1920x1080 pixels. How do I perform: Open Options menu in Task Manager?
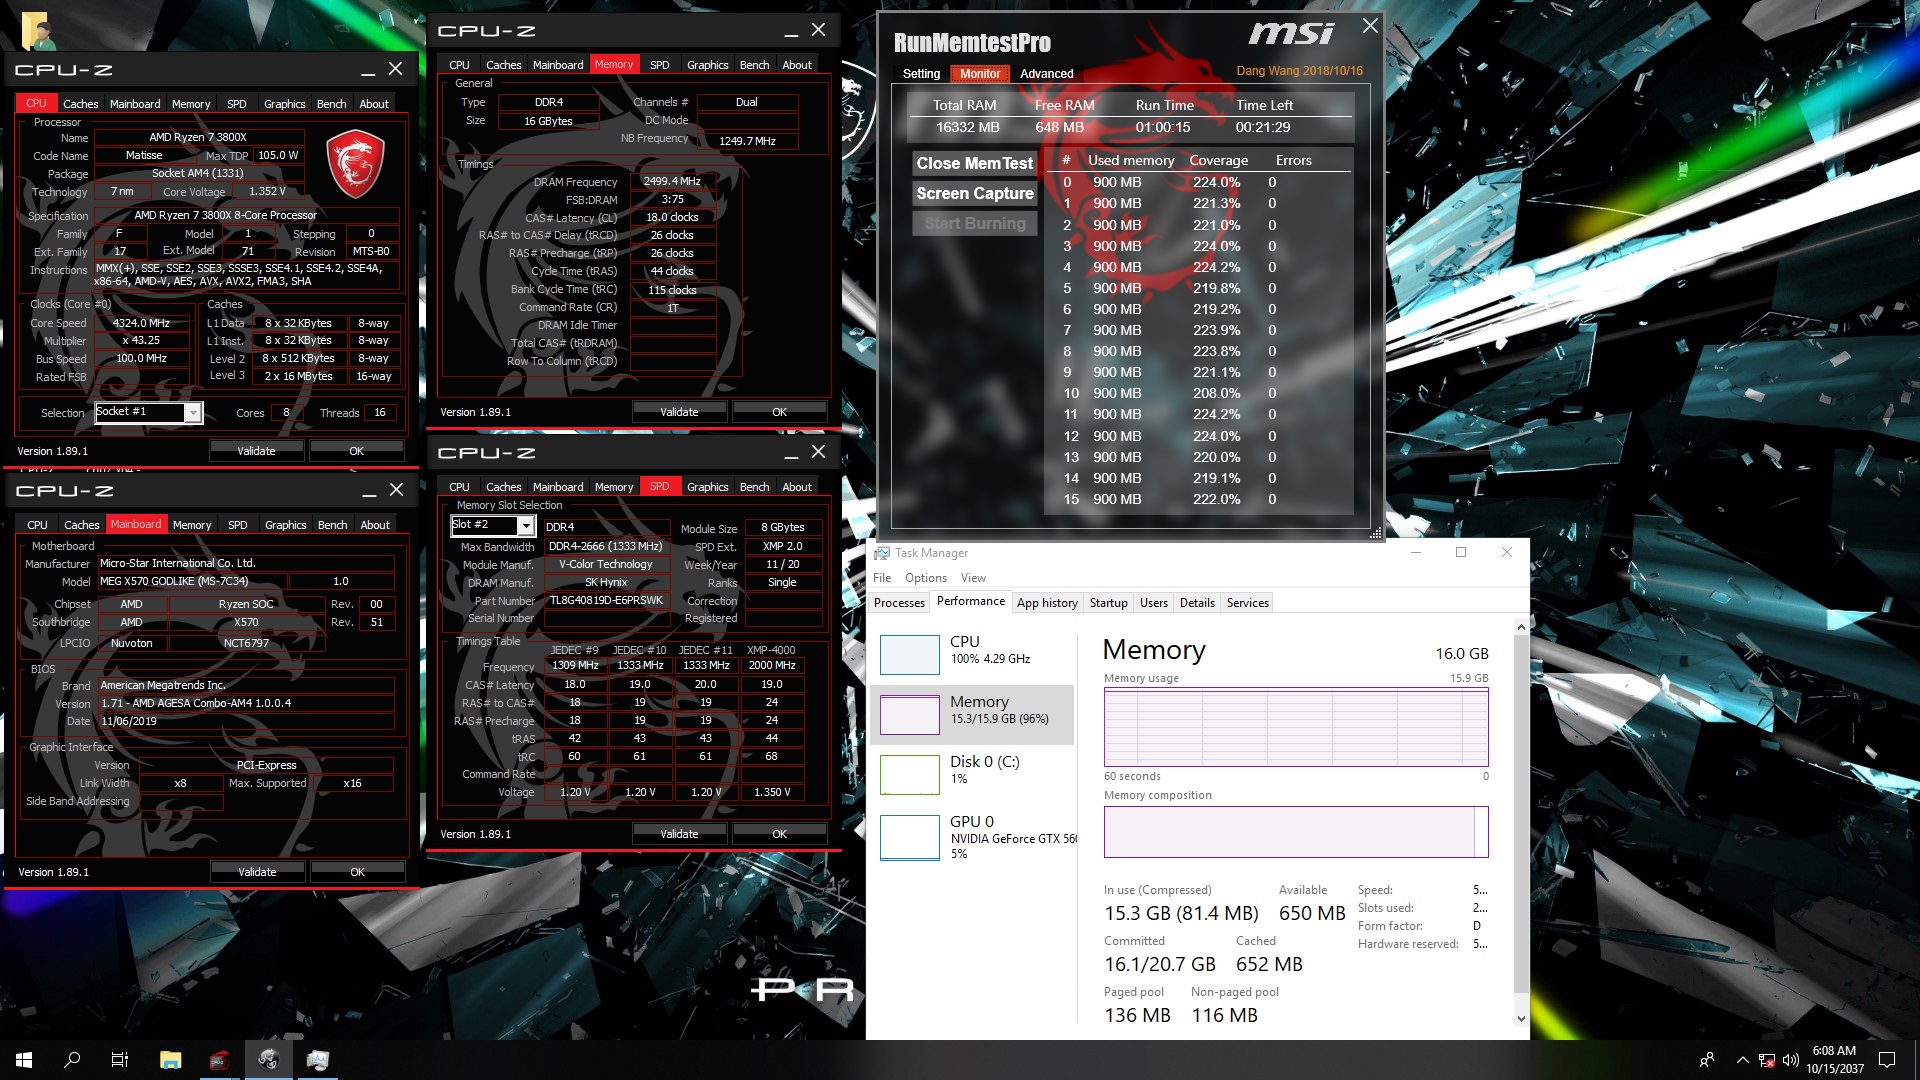925,578
